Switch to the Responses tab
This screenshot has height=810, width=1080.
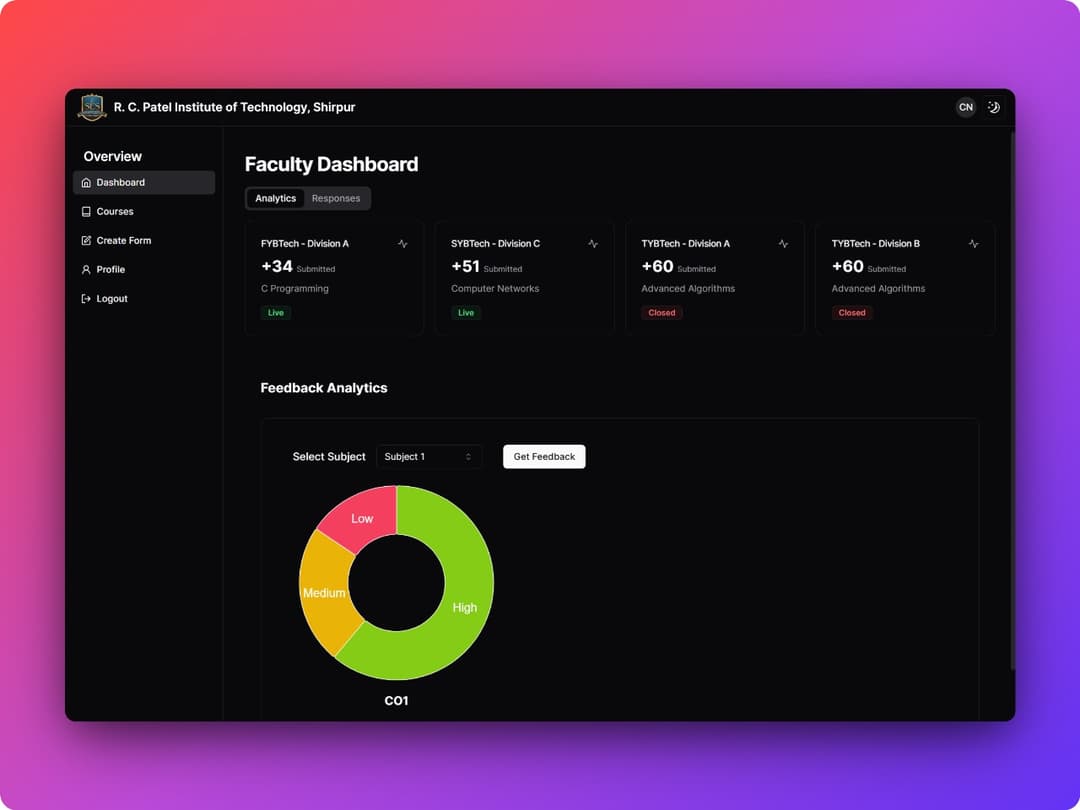[336, 198]
